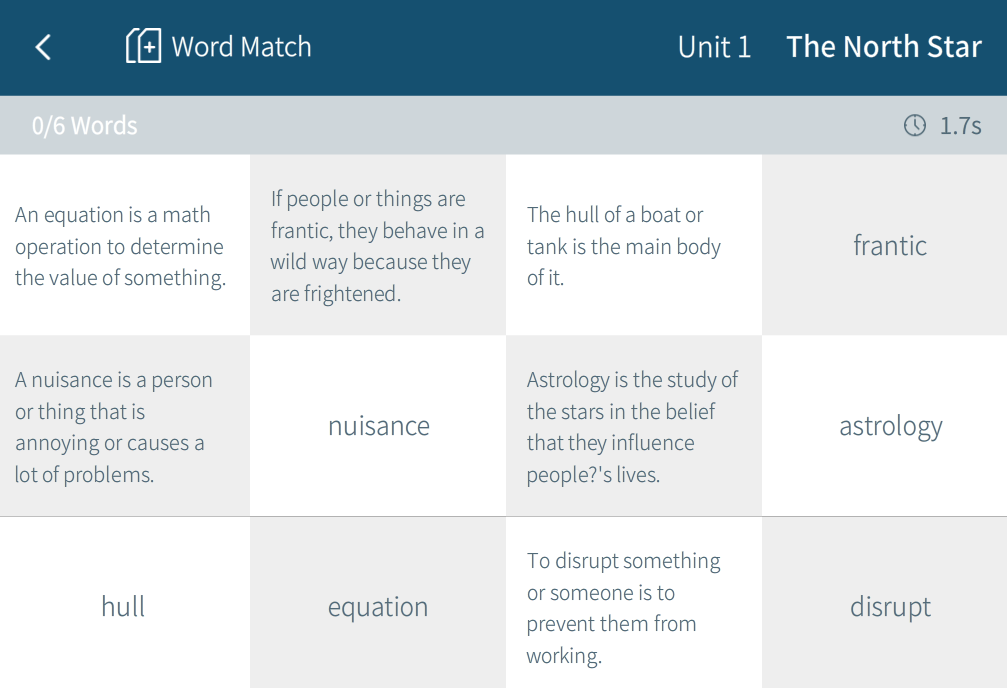The width and height of the screenshot is (1007, 688).
Task: Click the Word Match title
Action: 241,47
